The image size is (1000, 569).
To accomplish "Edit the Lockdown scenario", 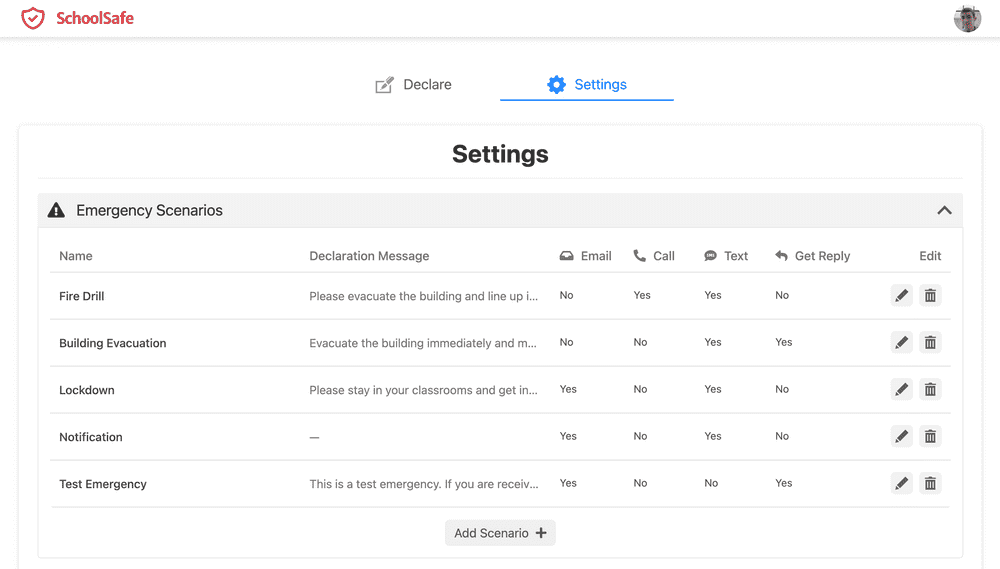I will tap(901, 390).
